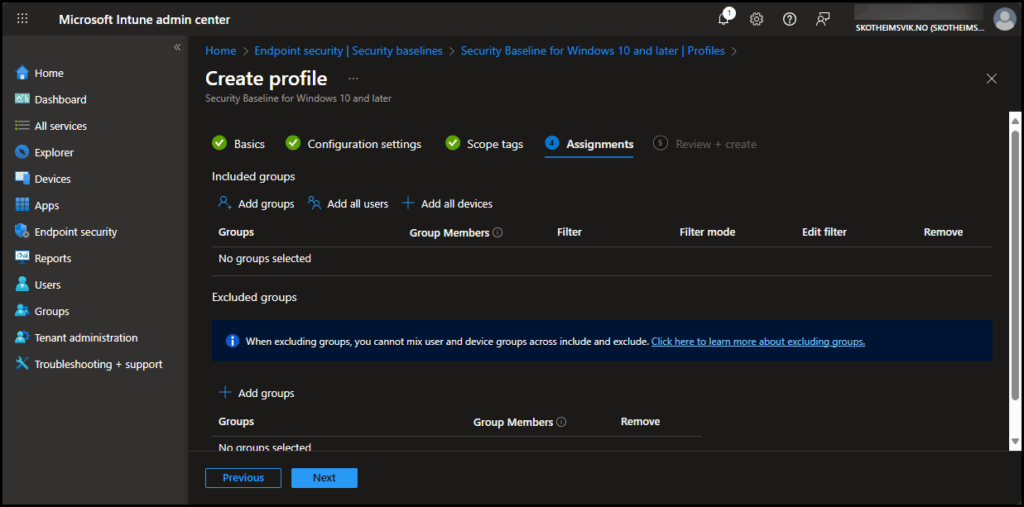Open the account avatar menu
Screen dimensions: 1024x507
tap(1004, 19)
